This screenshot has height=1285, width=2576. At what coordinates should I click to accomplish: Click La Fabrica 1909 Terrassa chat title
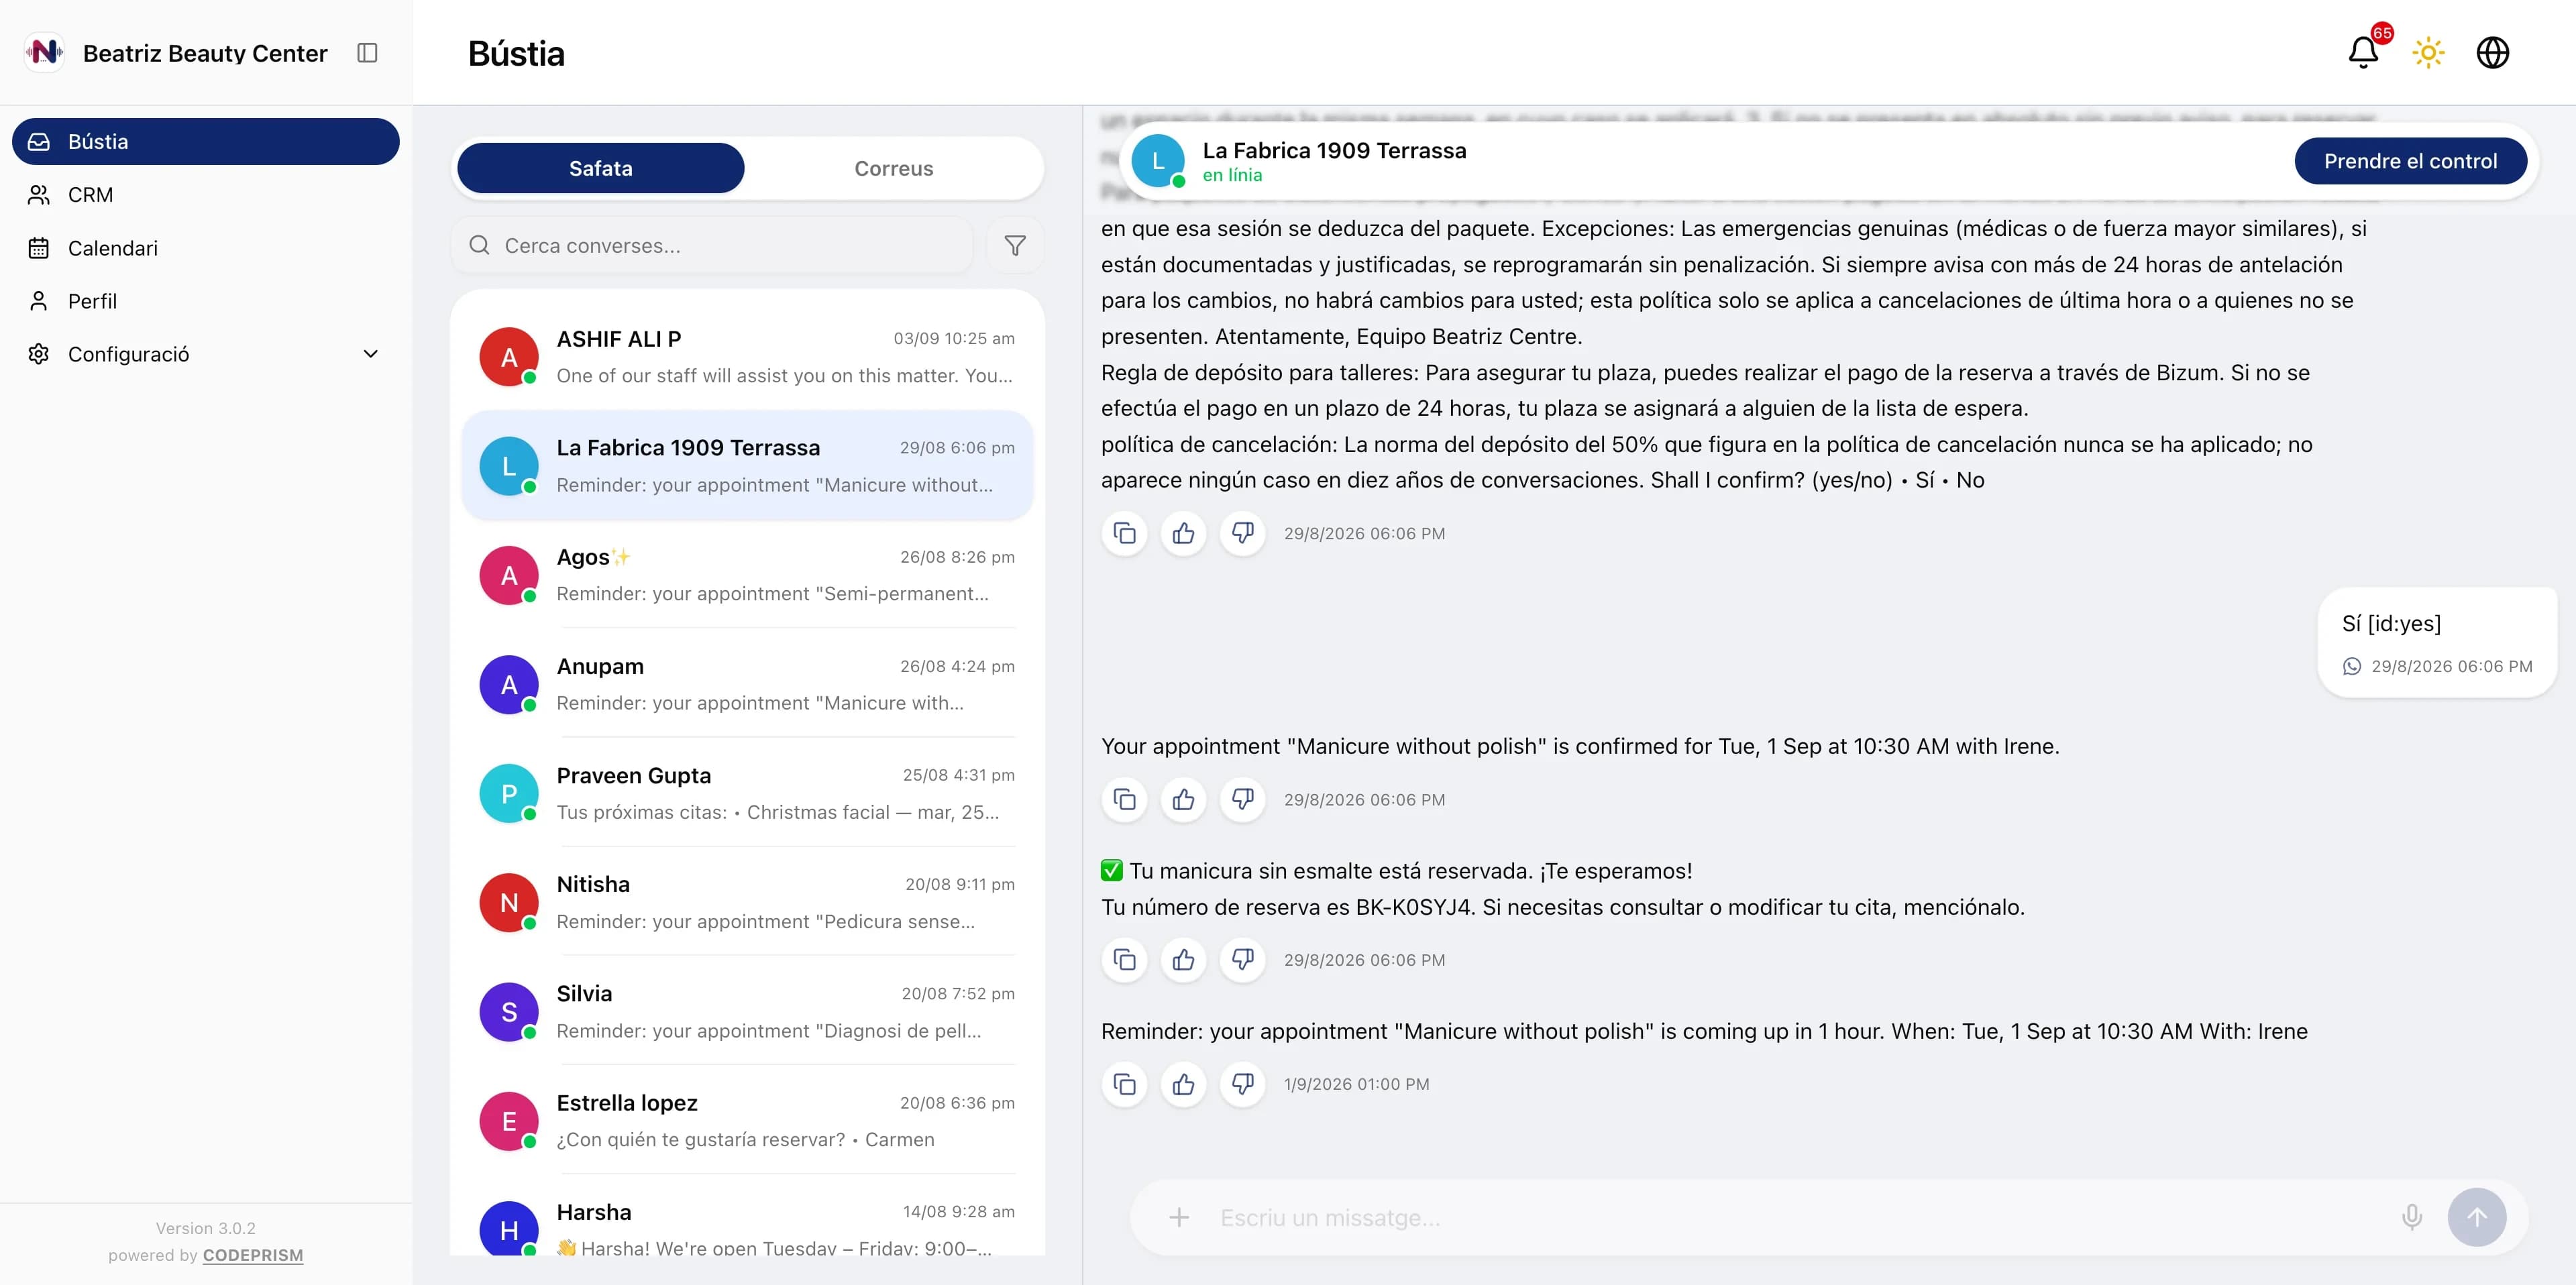[1334, 150]
